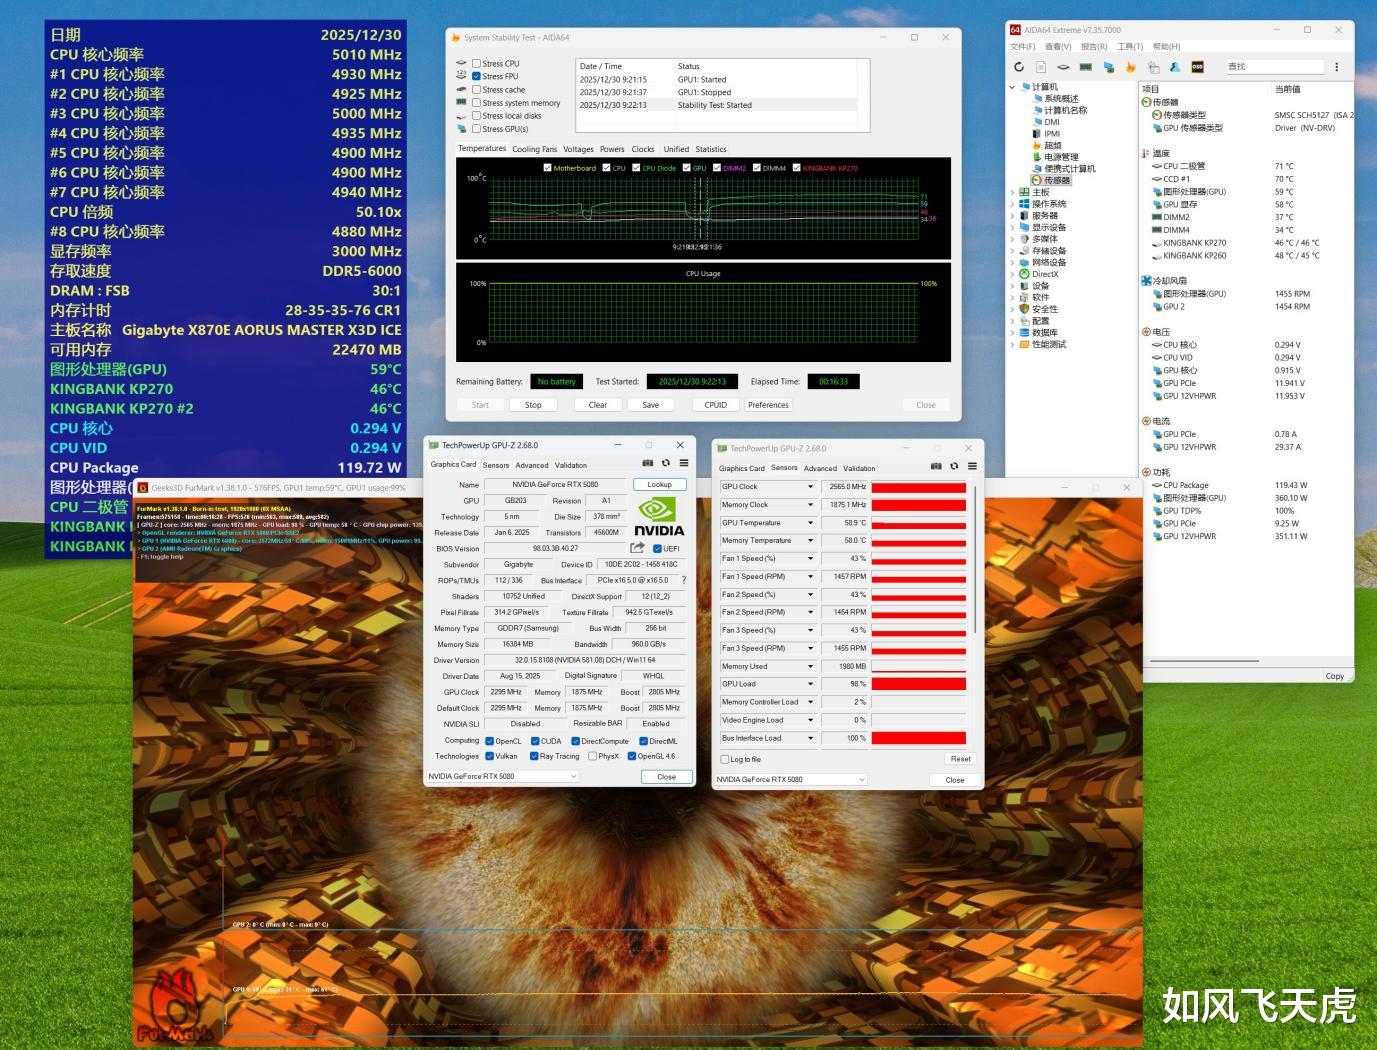Viewport: 1377px width, 1050px height.
Task: Uncheck the Stress FPU checkbox
Action: point(477,76)
